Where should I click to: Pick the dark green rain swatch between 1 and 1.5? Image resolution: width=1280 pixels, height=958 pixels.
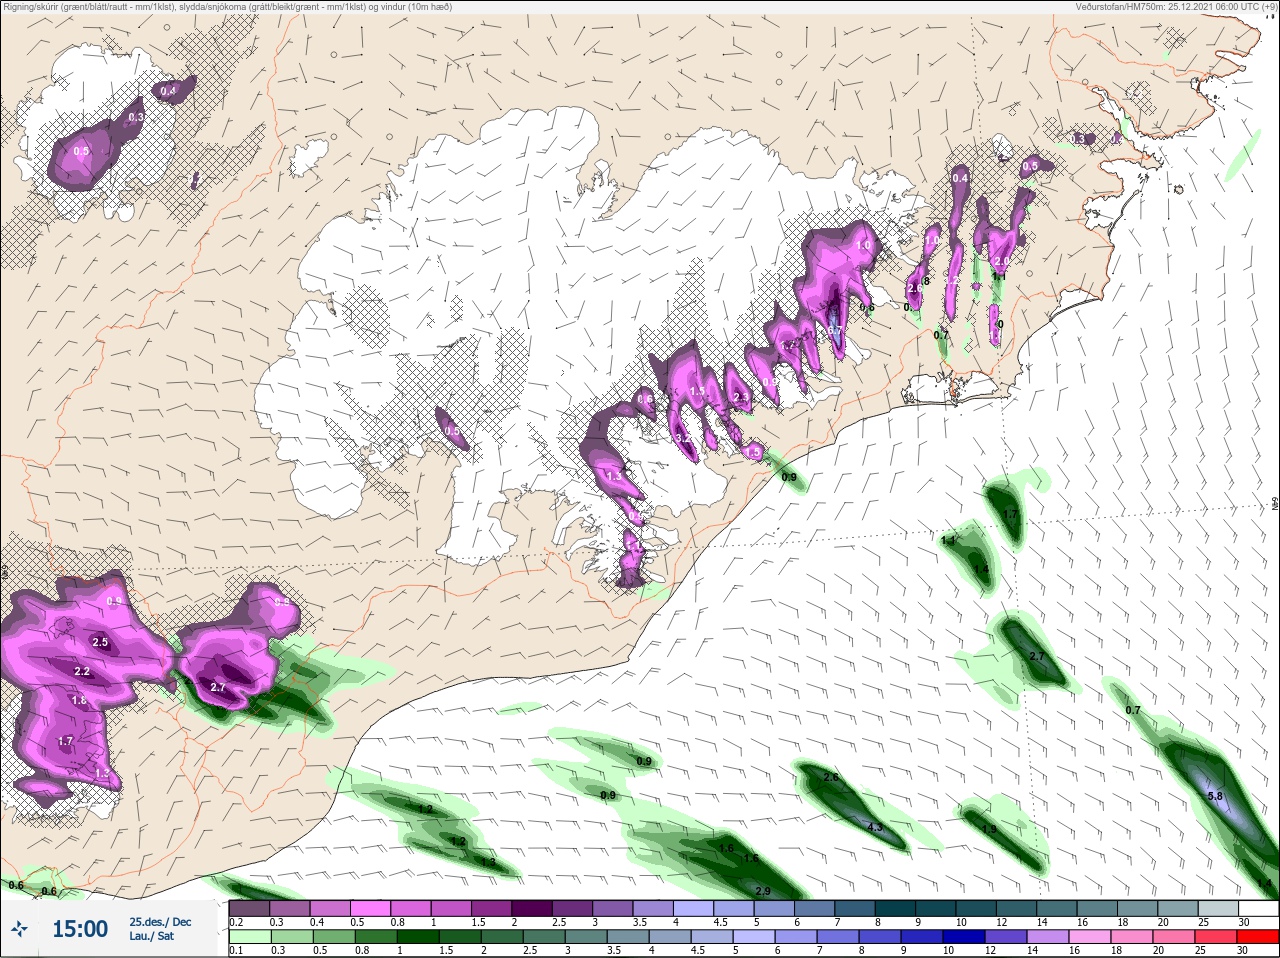pos(418,936)
